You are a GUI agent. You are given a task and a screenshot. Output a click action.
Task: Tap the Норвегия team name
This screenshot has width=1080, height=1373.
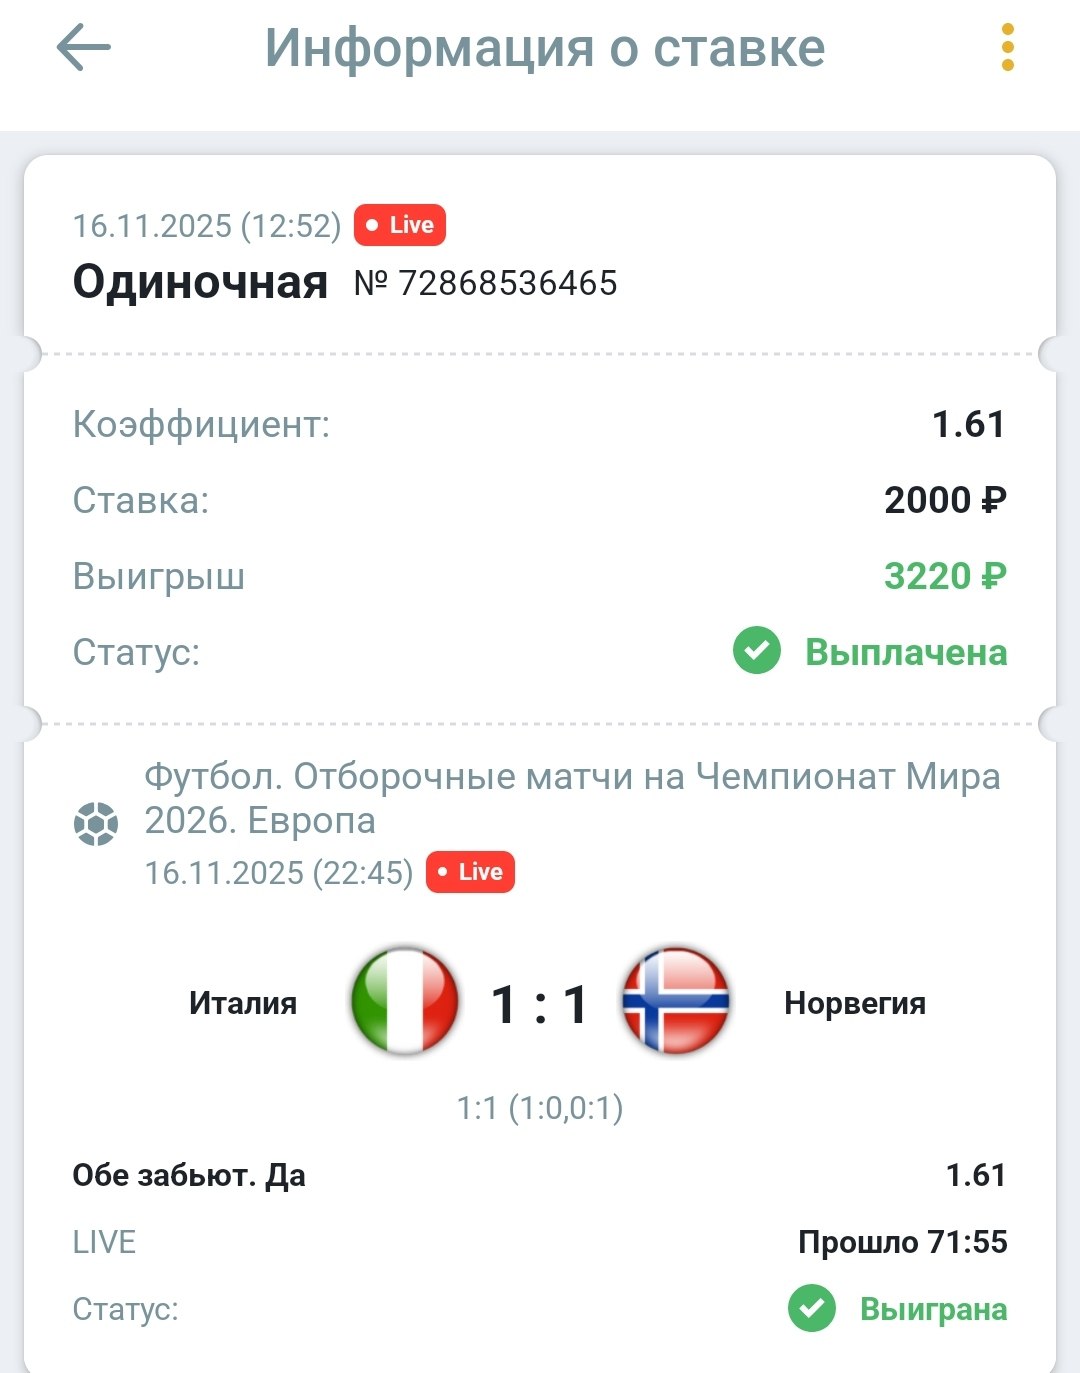(x=855, y=1003)
